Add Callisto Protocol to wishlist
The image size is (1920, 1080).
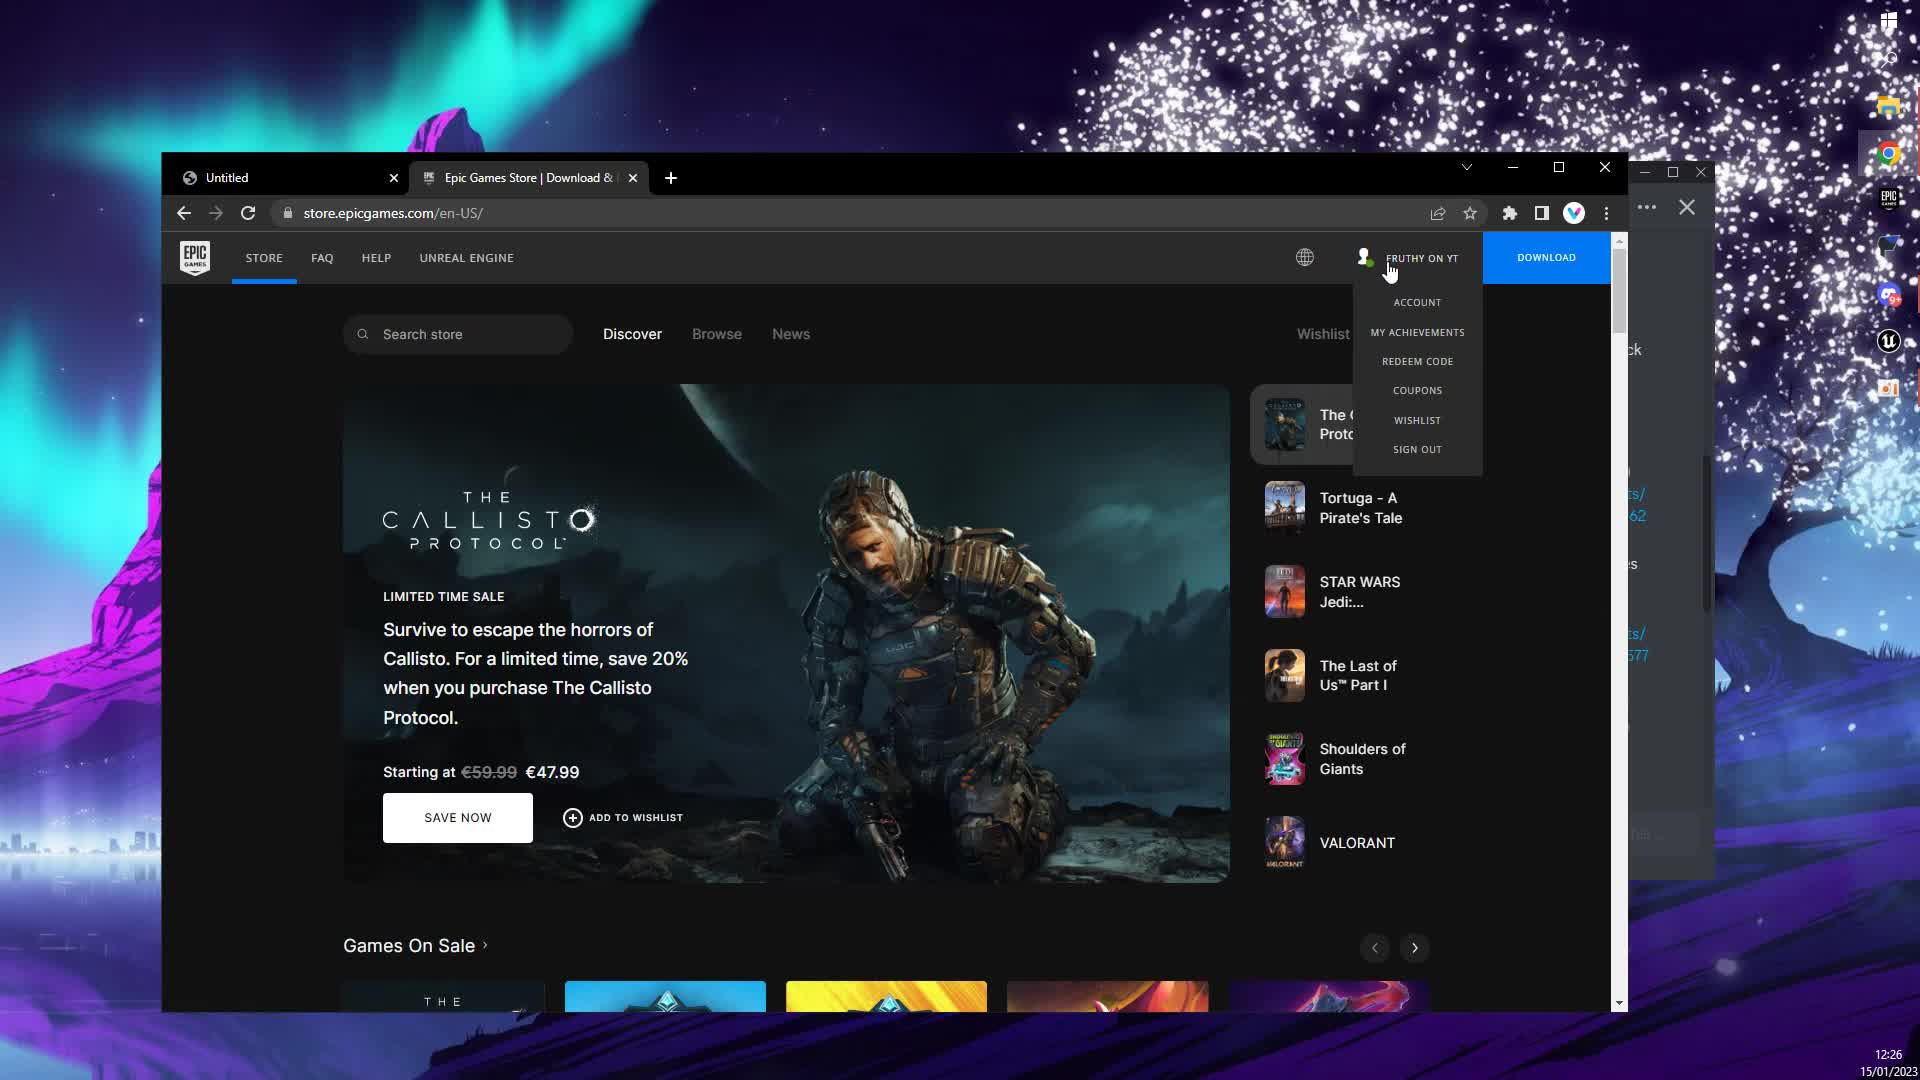pos(623,818)
